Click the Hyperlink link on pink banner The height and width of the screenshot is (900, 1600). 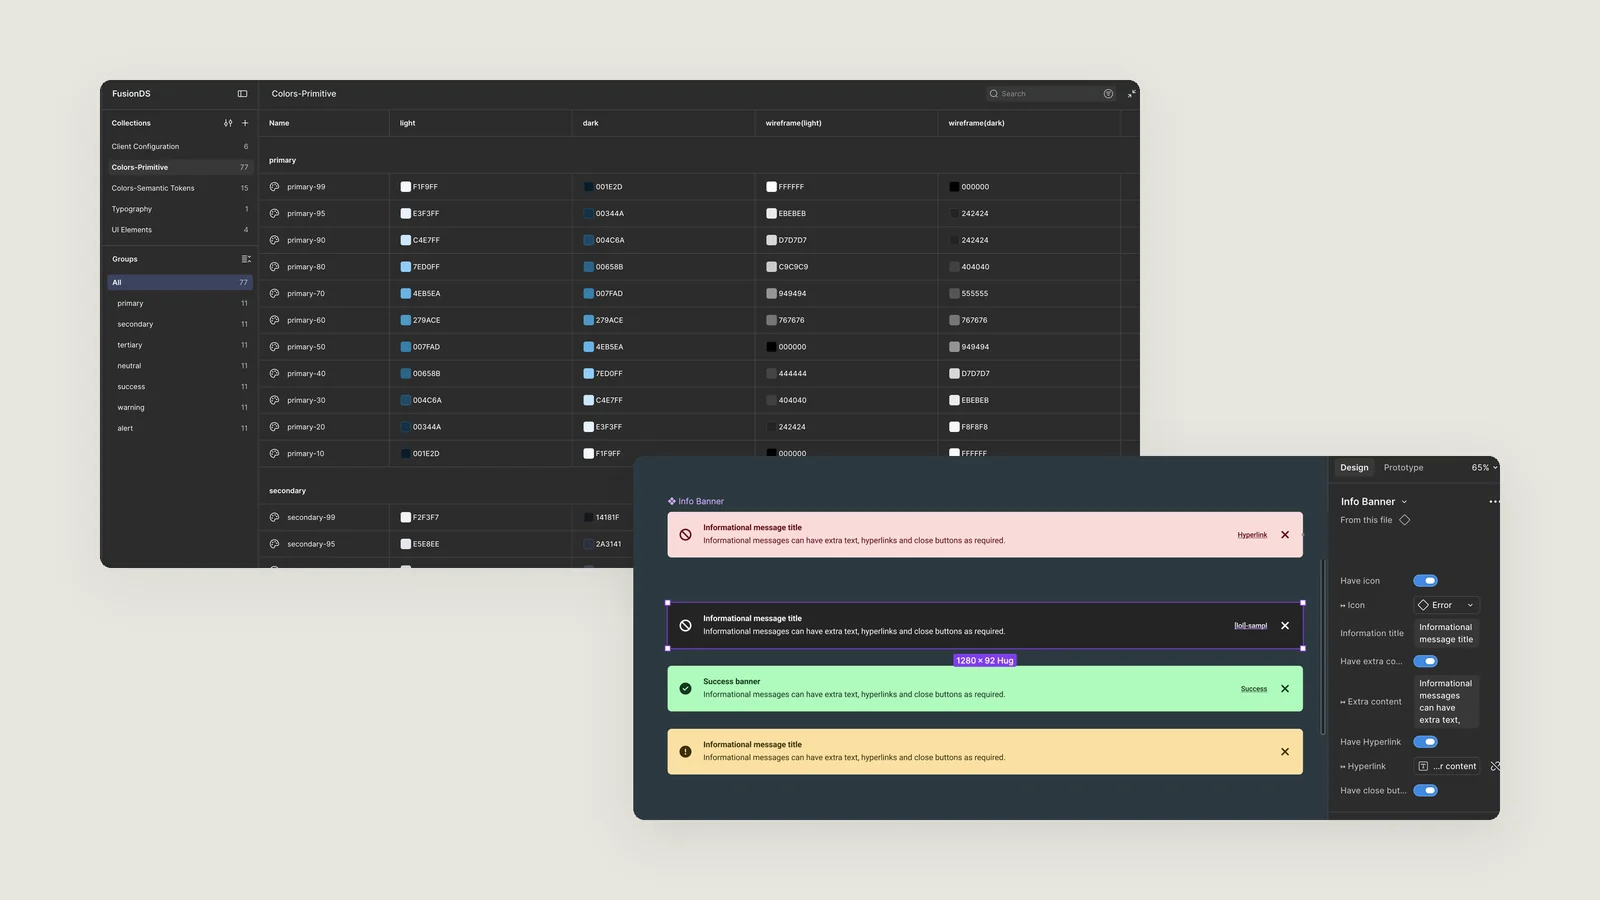1252,535
